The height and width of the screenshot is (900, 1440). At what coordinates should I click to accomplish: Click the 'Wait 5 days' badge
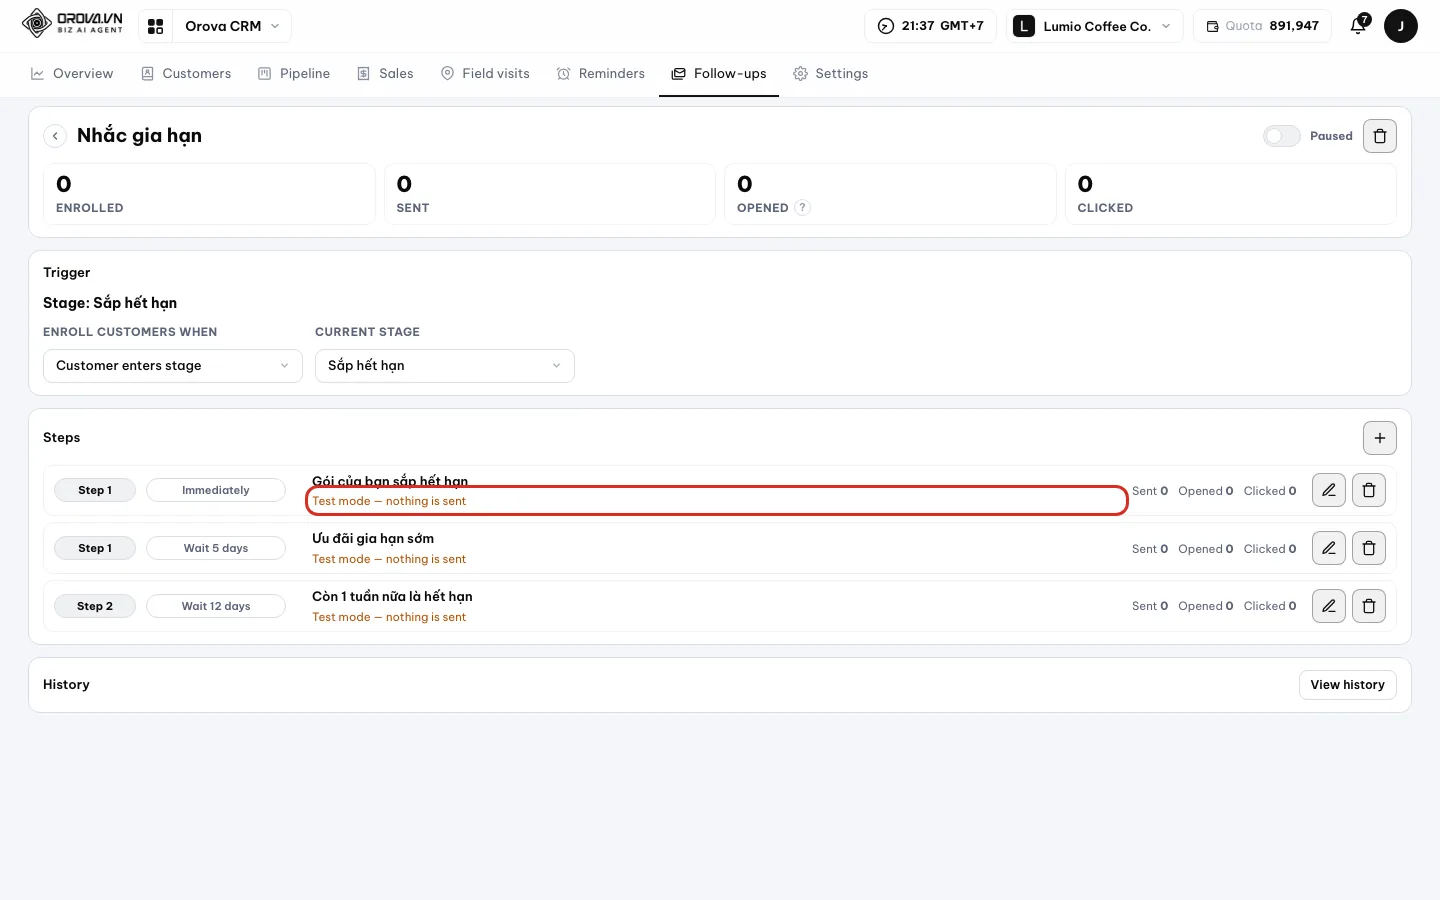point(216,548)
